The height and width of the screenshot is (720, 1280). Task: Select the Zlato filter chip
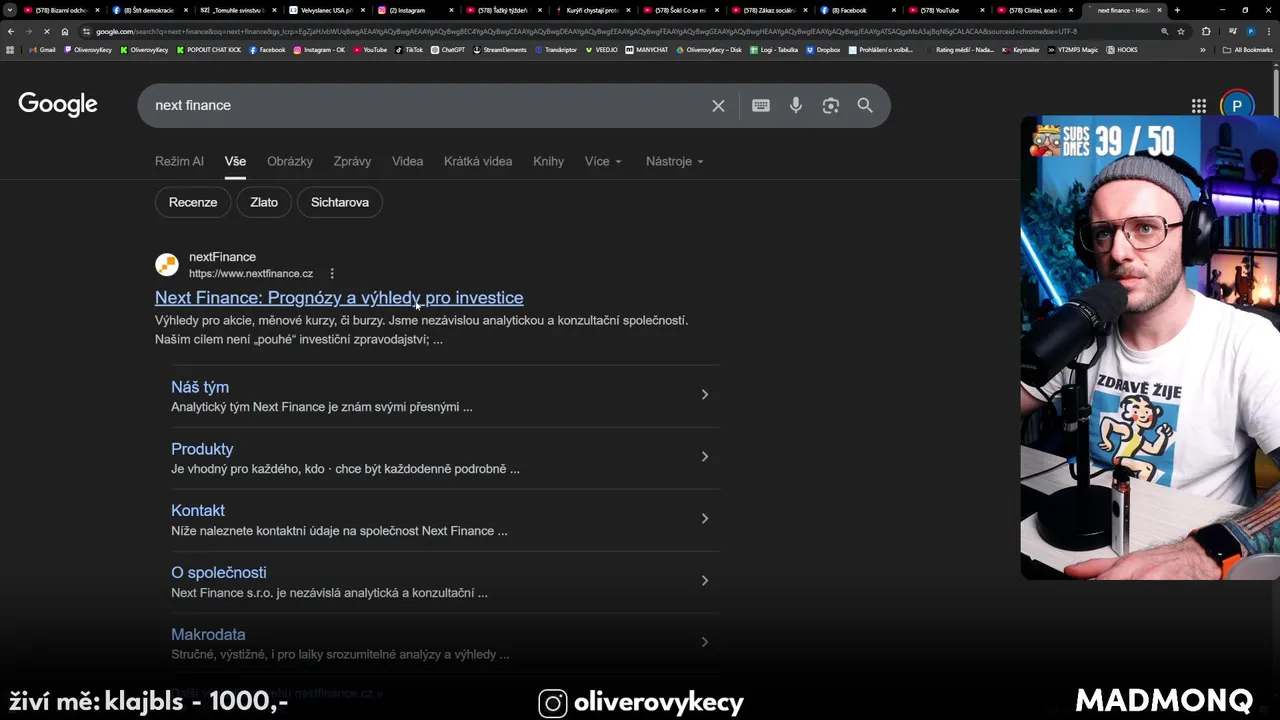pyautogui.click(x=264, y=202)
